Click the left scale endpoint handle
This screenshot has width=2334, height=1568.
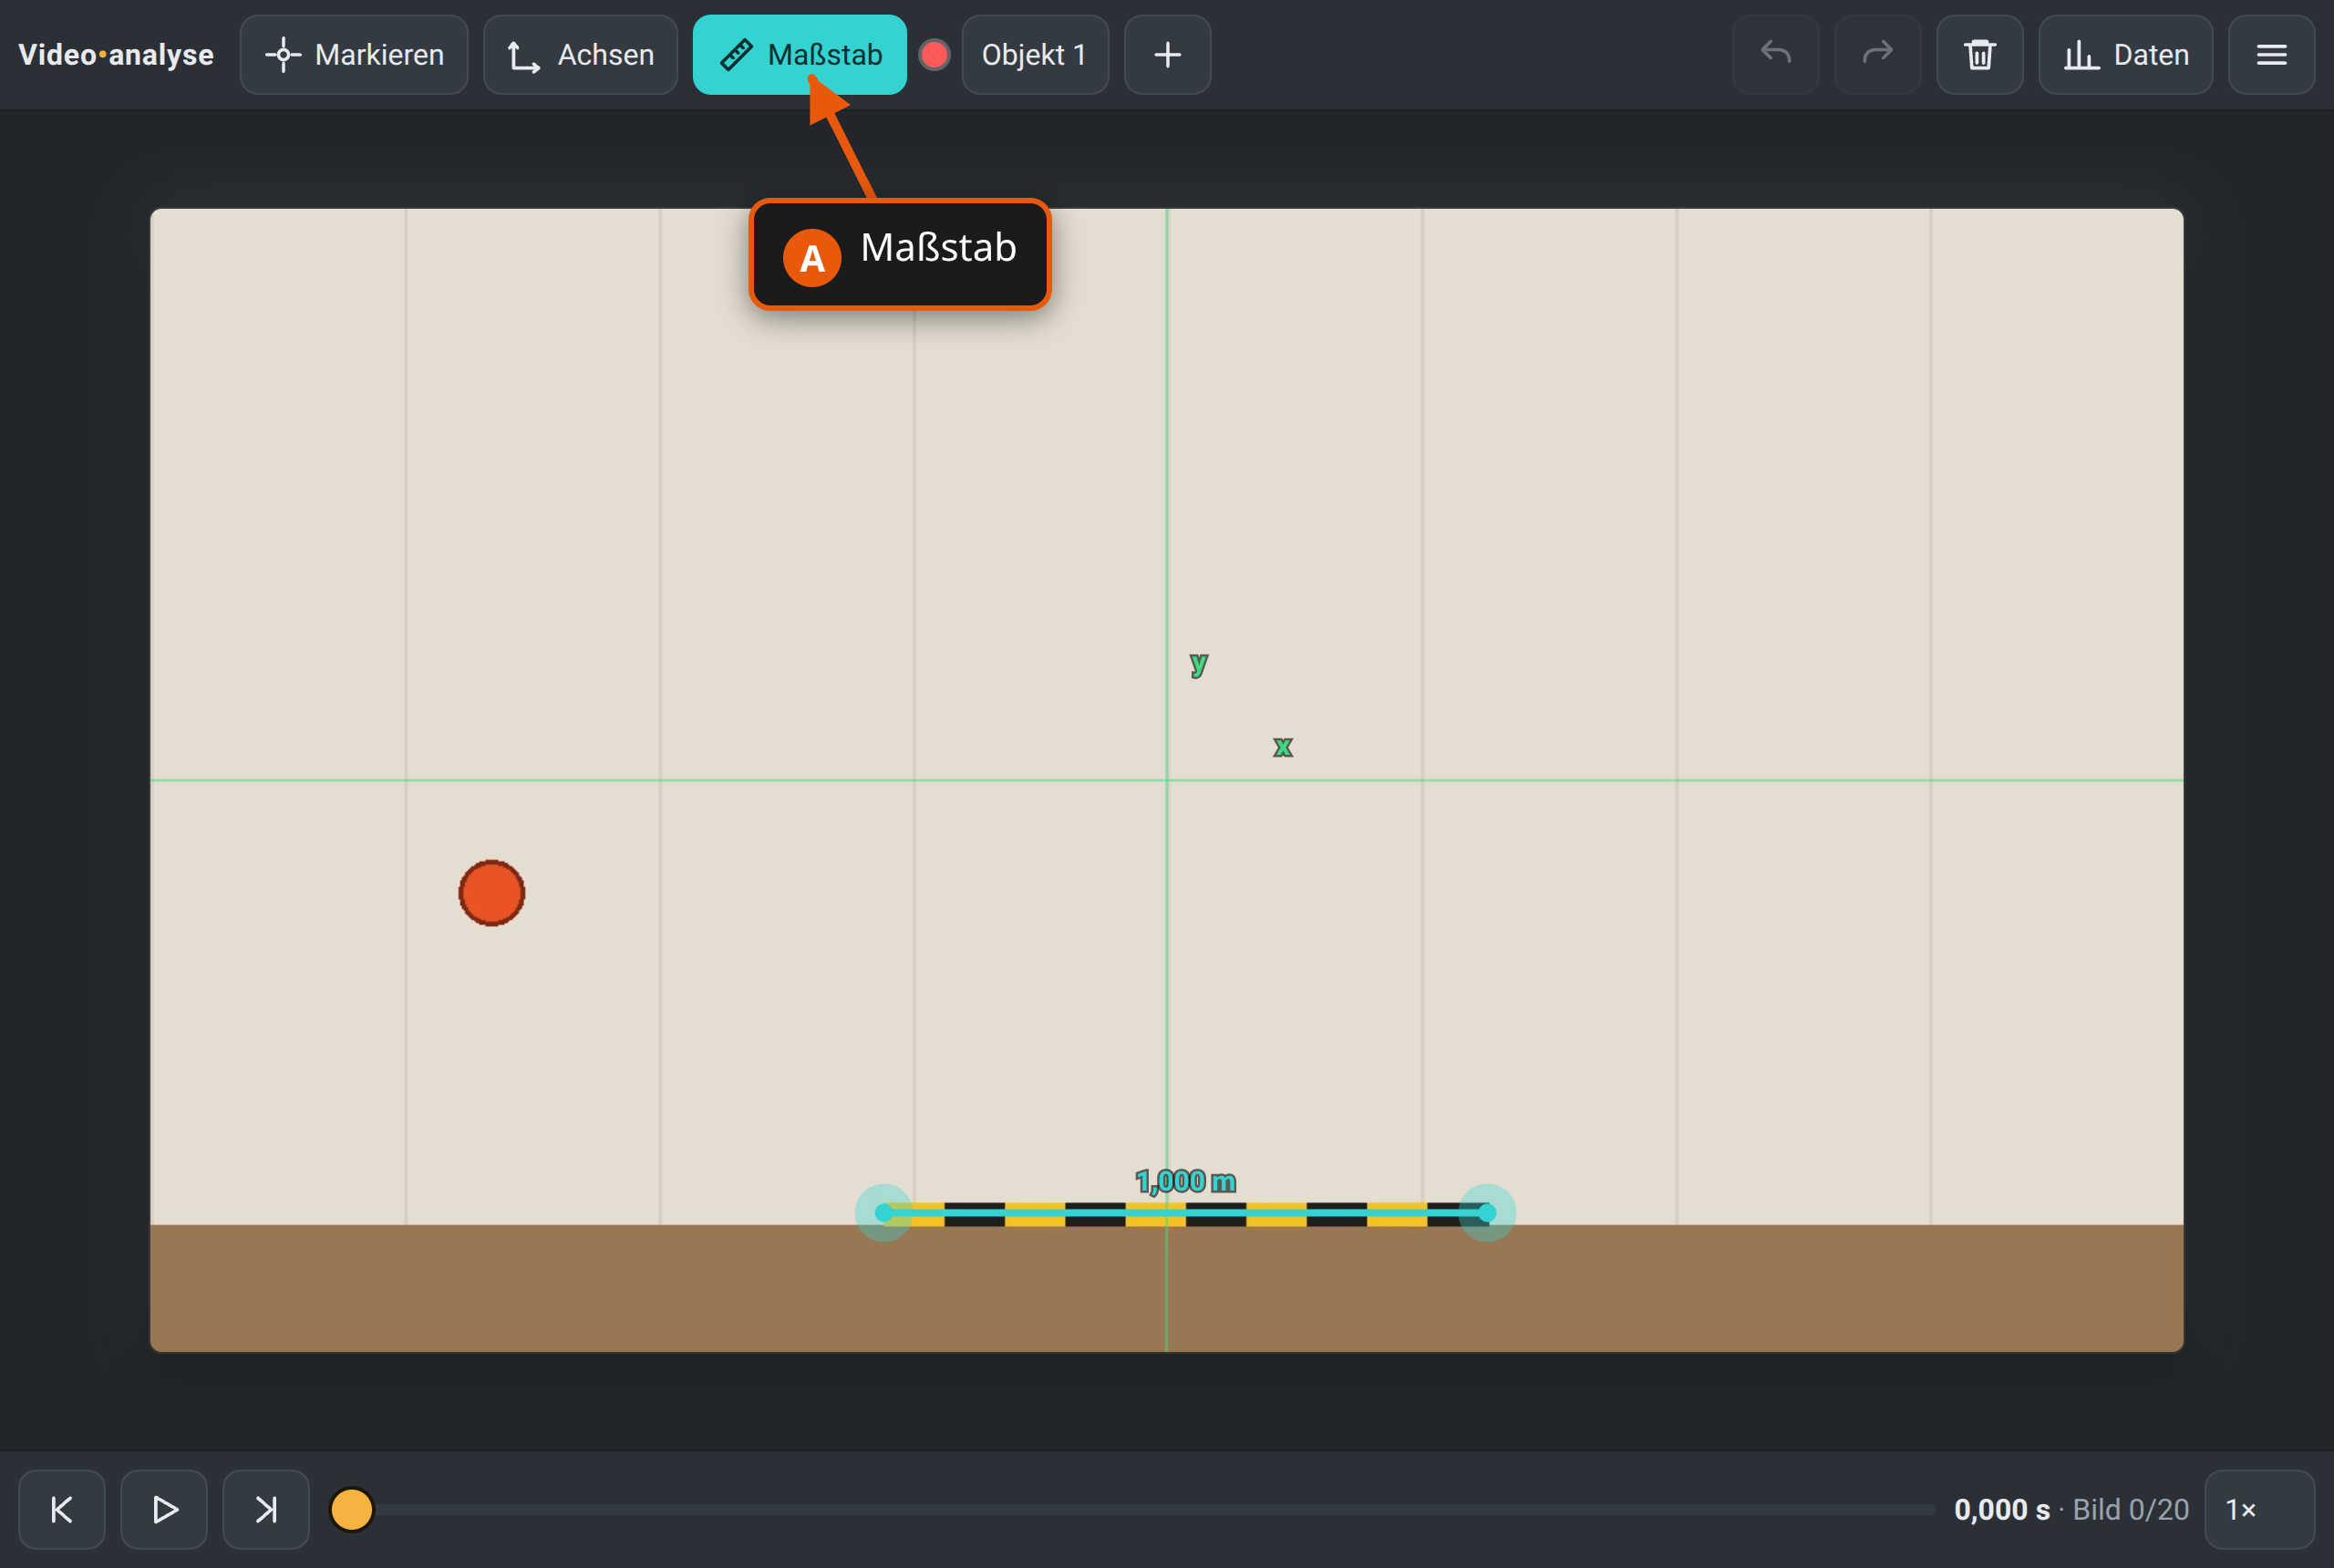coord(883,1213)
